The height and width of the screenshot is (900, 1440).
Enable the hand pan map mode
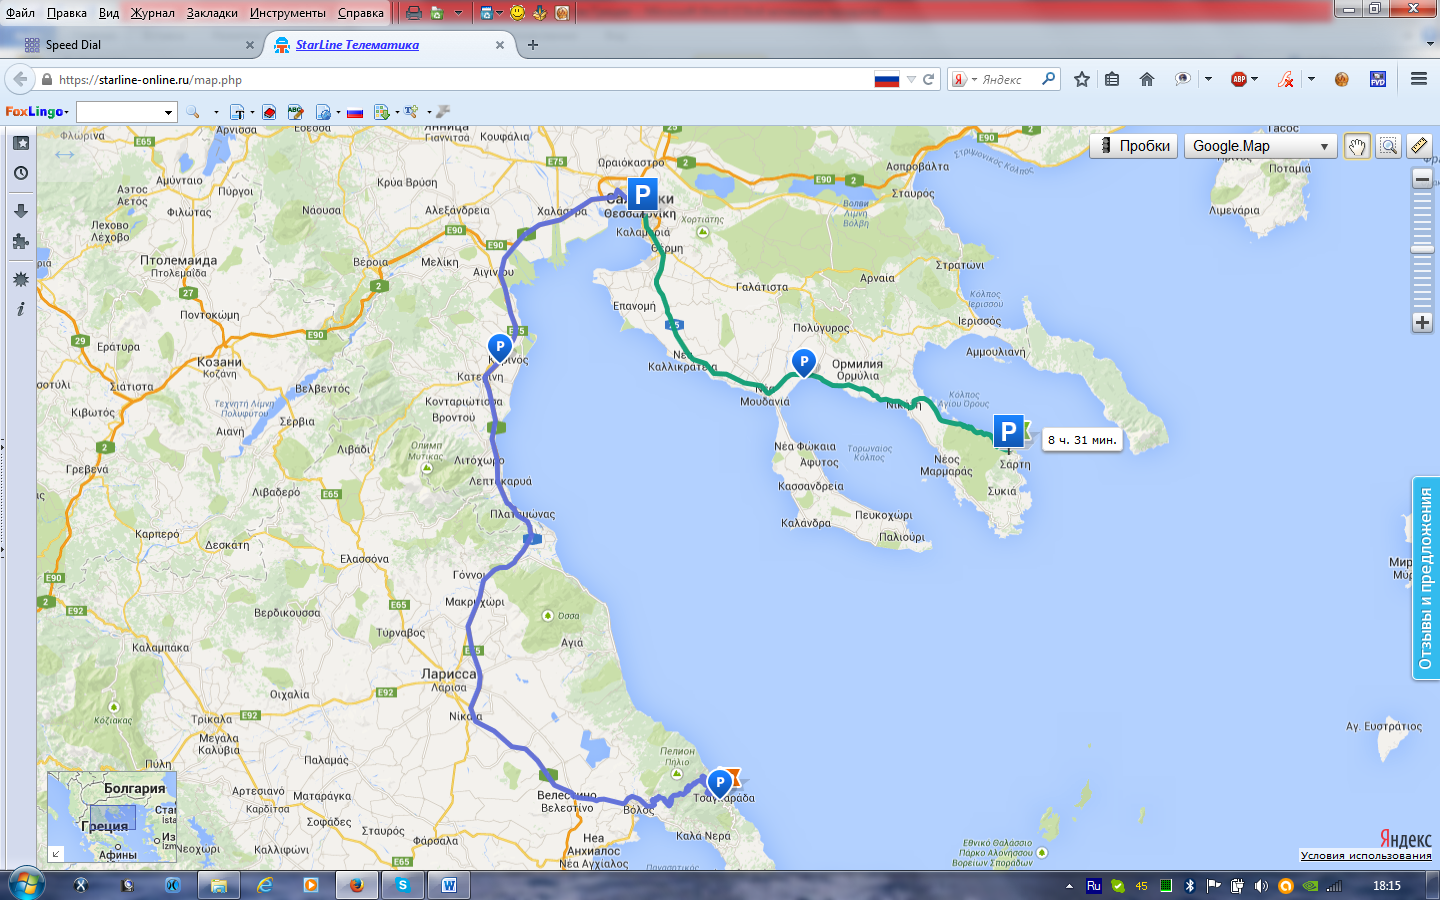click(x=1356, y=146)
